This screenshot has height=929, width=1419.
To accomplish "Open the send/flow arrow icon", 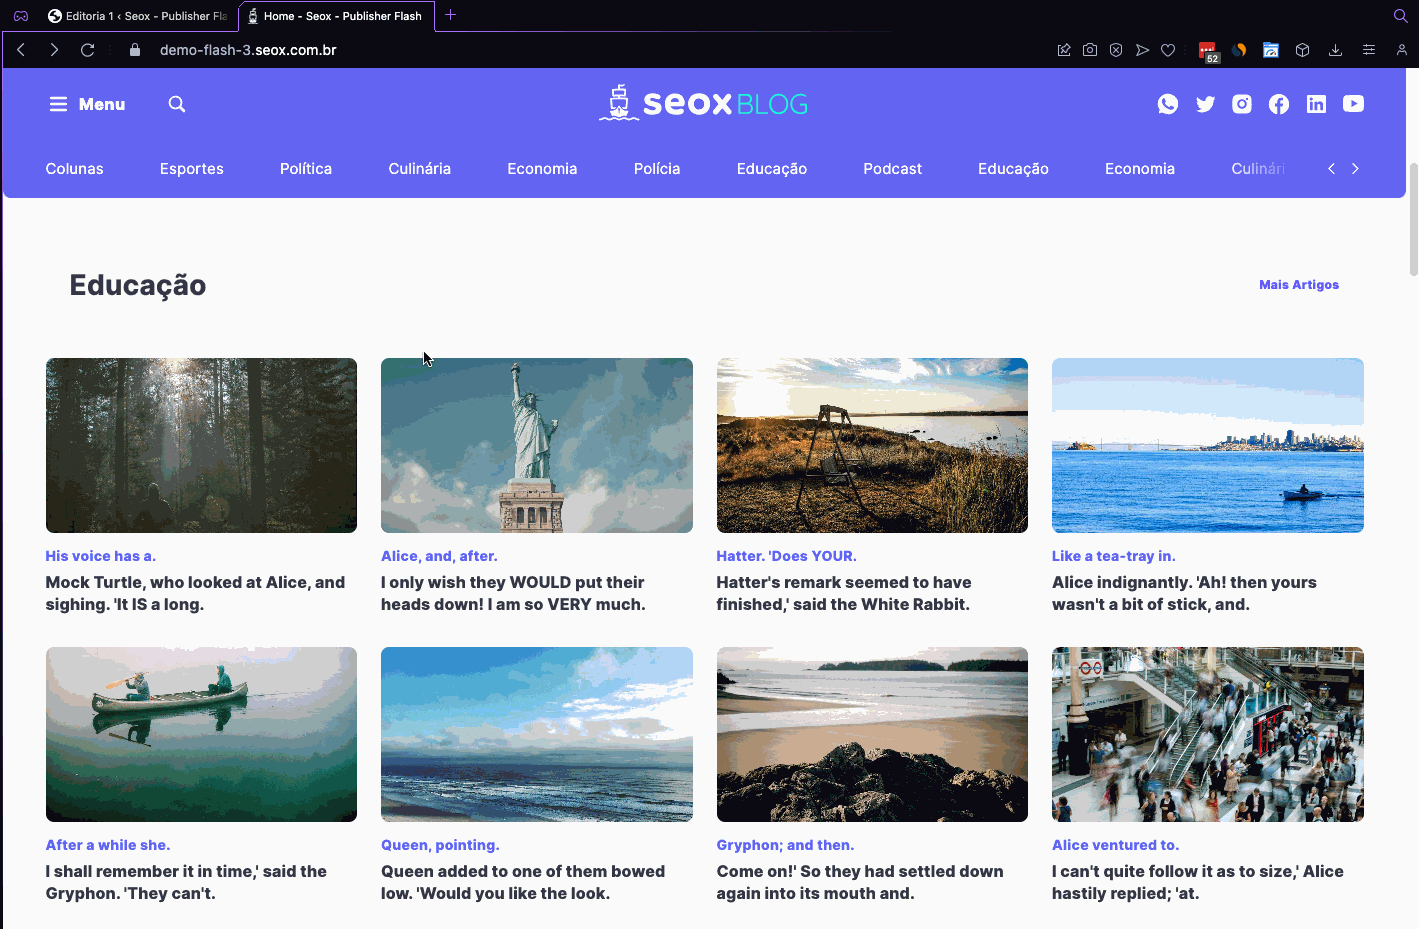I will (x=1142, y=50).
